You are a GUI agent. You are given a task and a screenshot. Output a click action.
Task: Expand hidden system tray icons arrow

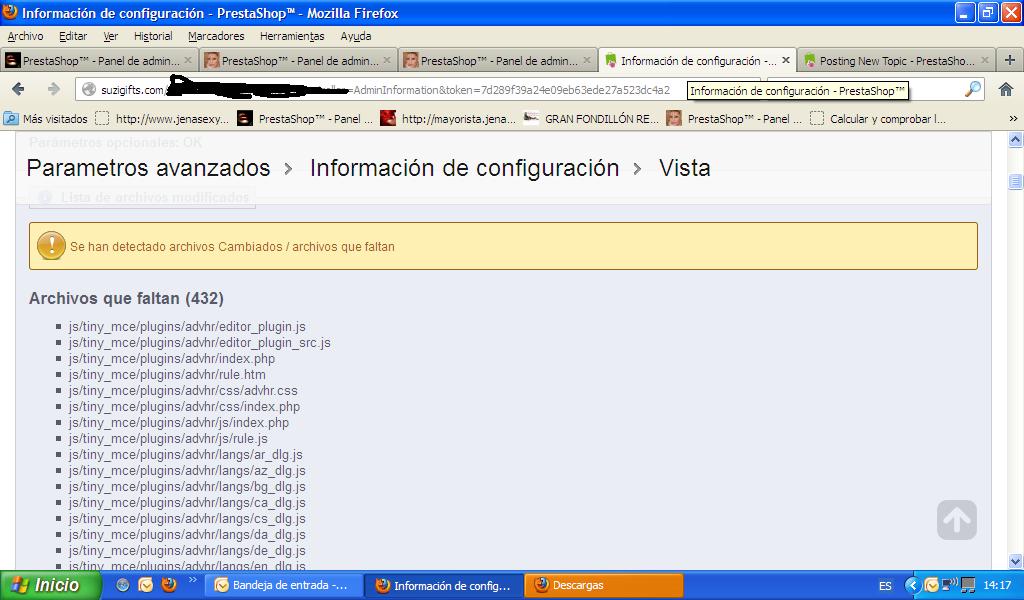(x=912, y=585)
